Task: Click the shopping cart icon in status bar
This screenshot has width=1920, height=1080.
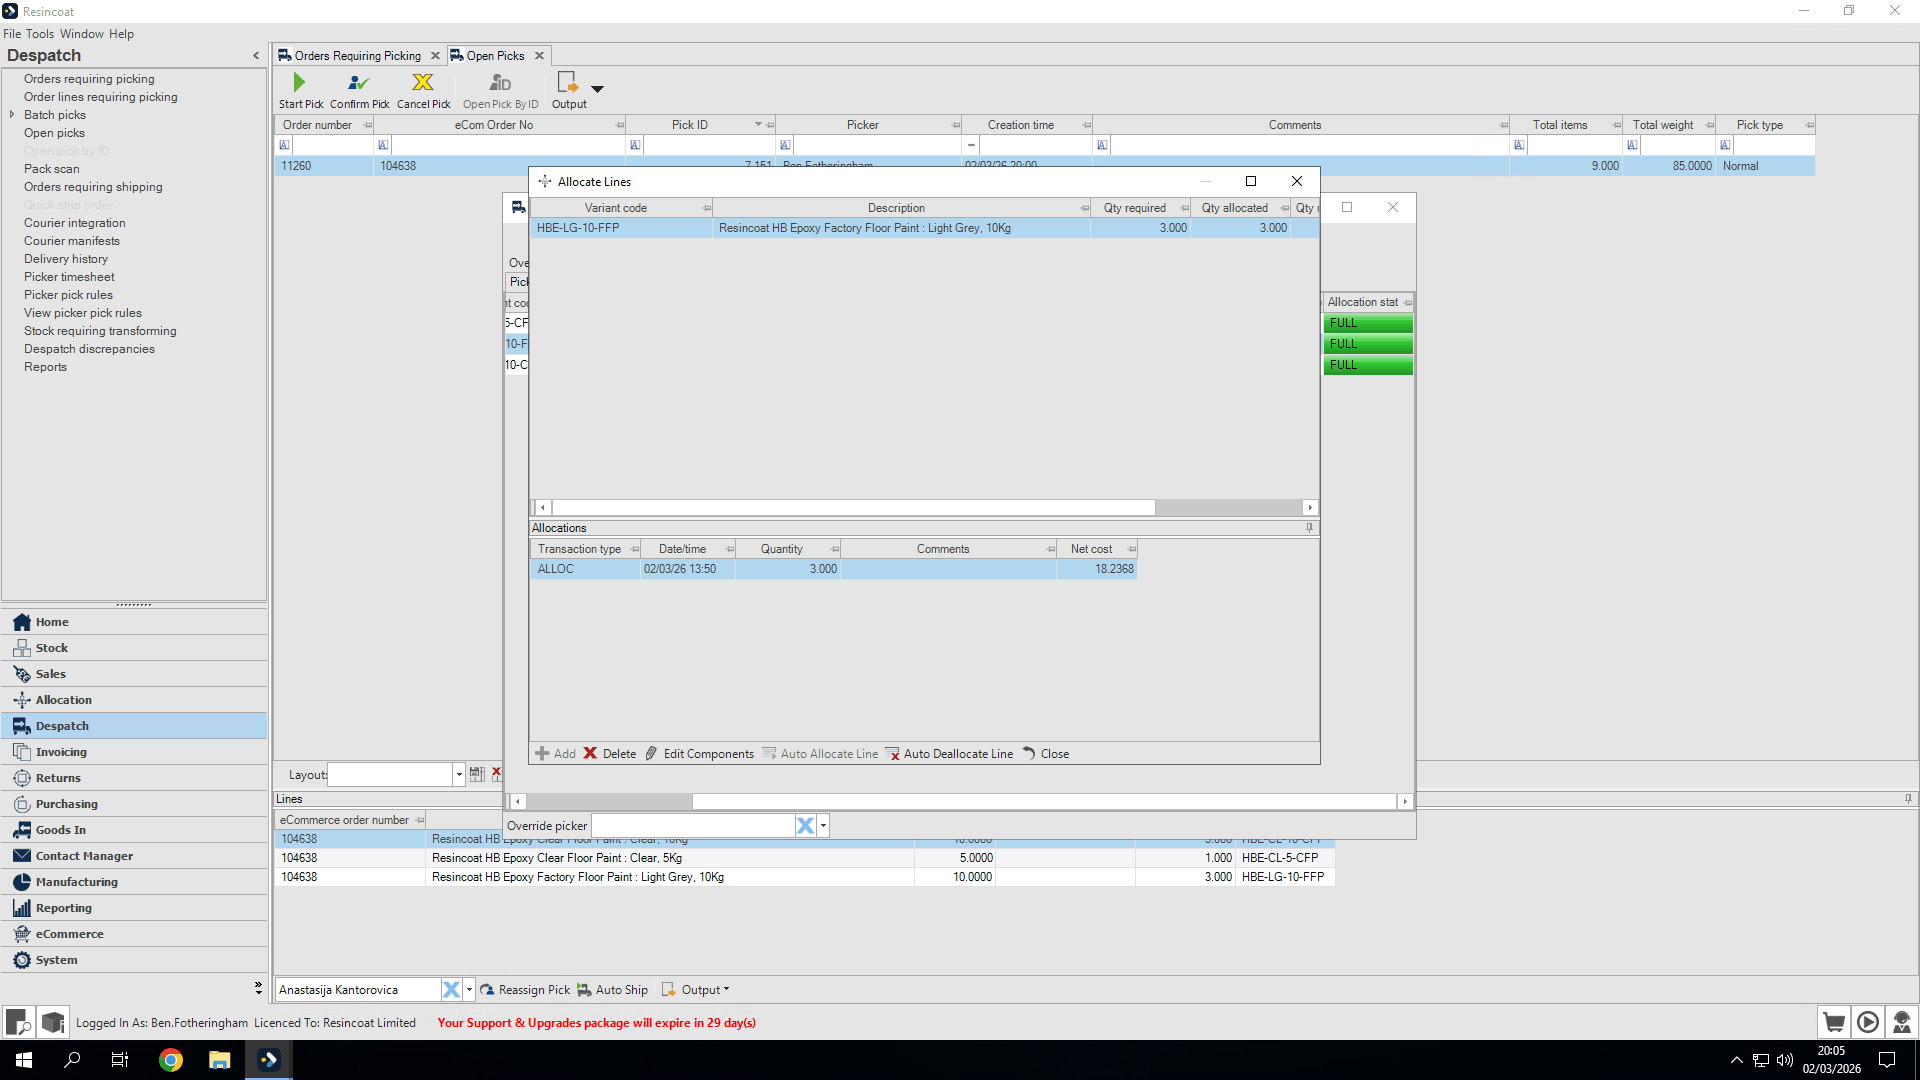Action: 1833,1022
